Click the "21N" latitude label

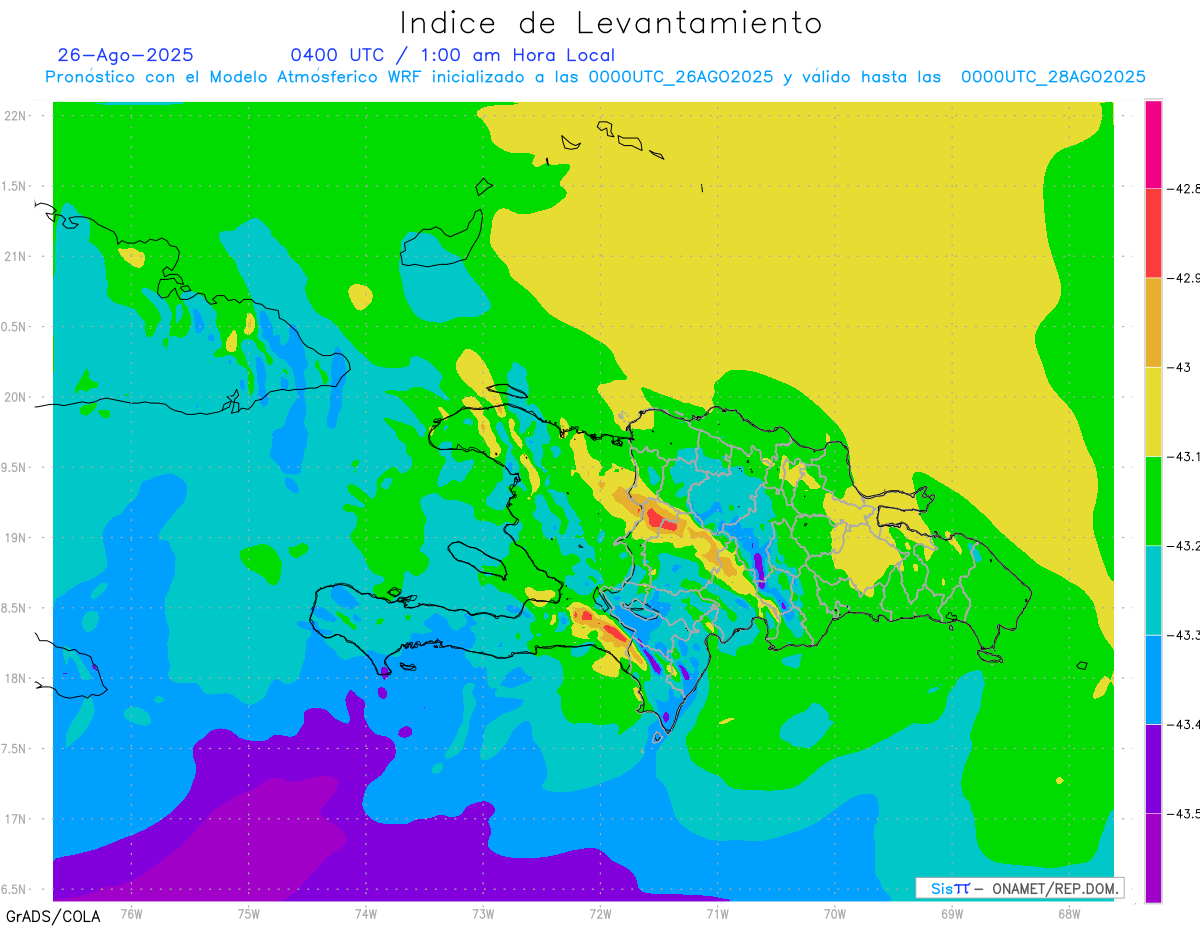(16, 256)
